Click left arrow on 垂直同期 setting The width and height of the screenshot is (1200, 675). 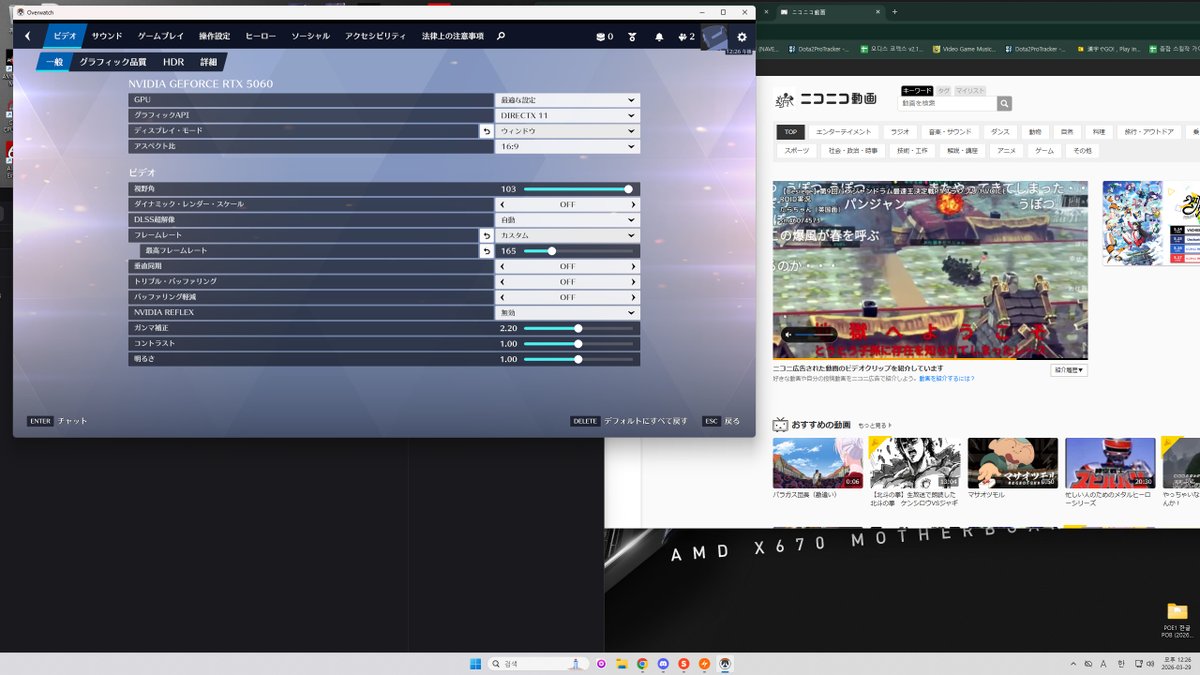pos(502,266)
